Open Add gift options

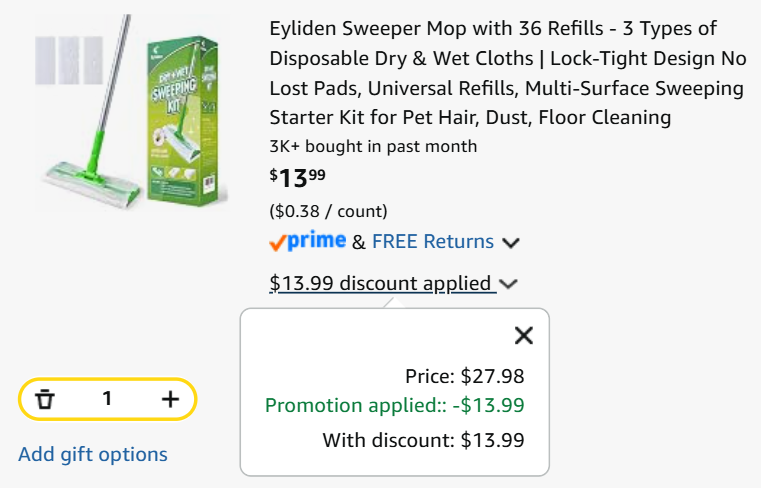click(93, 454)
